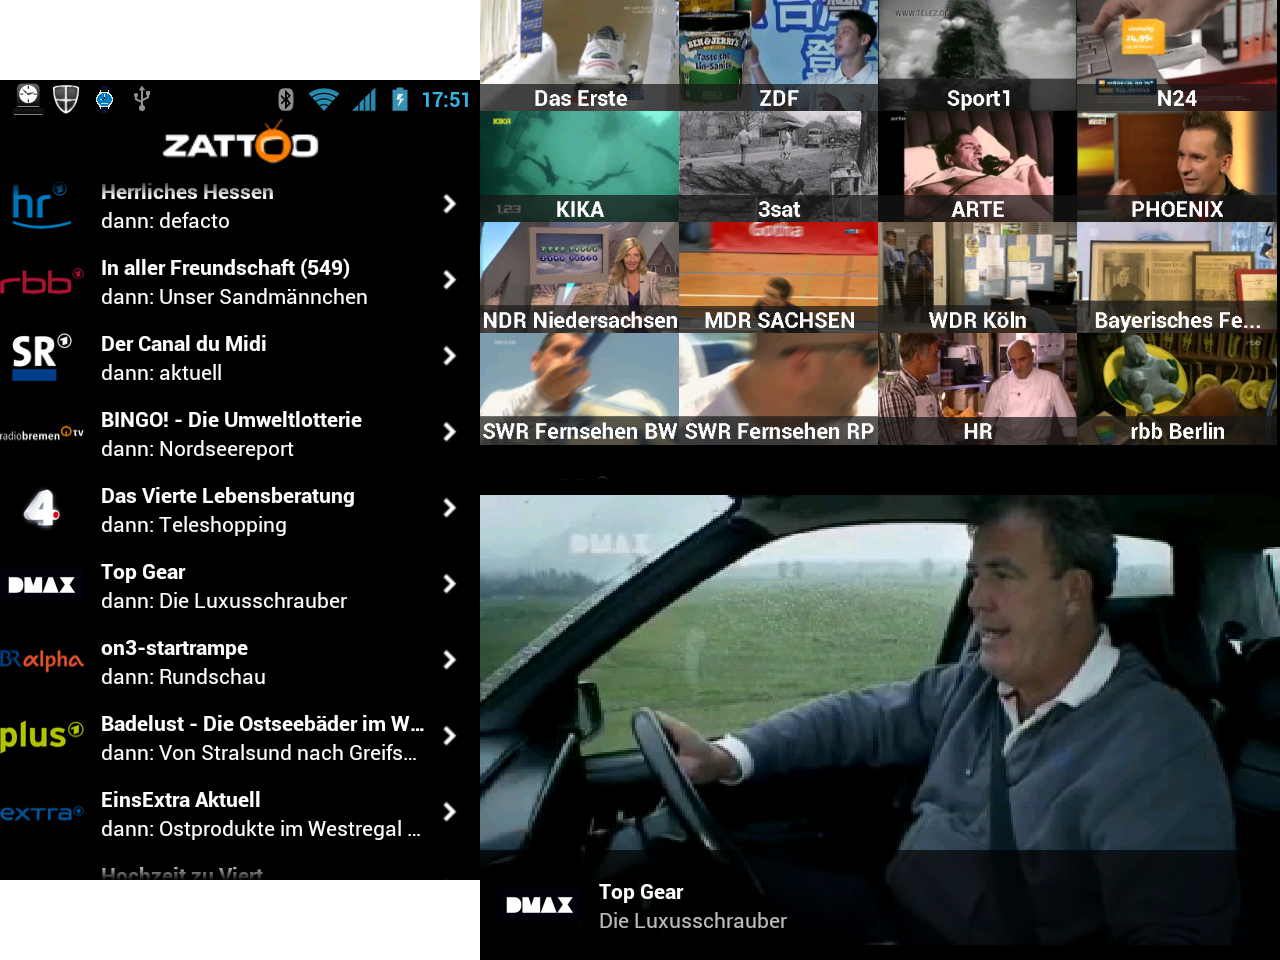Tap the 17:51 clock in status bar

[x=445, y=100]
